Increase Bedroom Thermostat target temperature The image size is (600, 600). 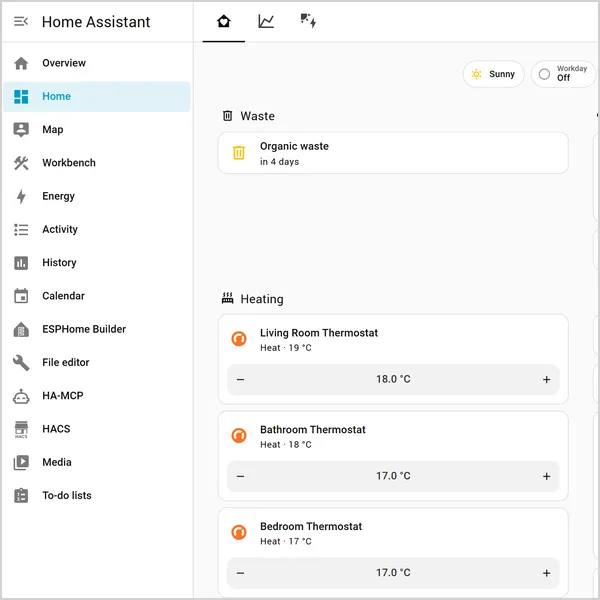[546, 573]
